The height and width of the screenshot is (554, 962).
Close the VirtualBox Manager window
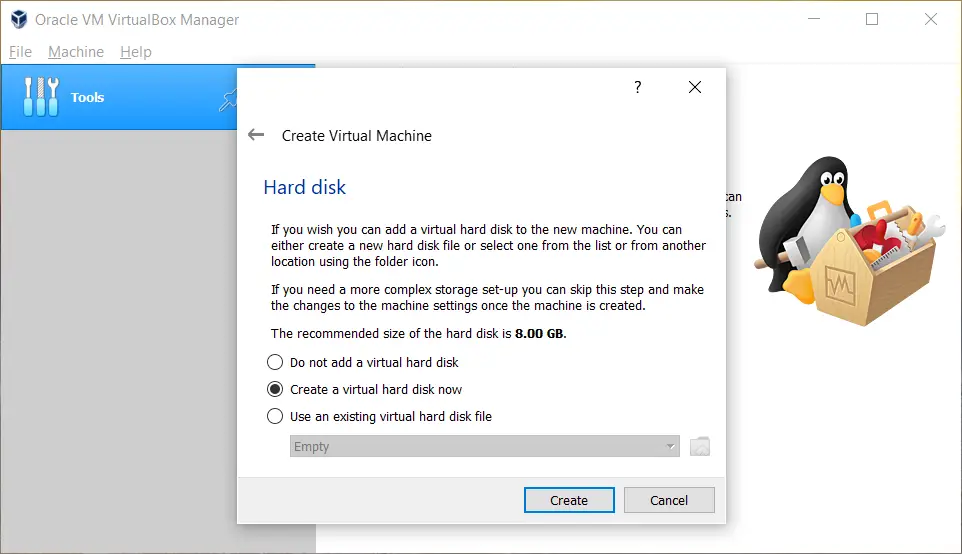tap(931, 19)
